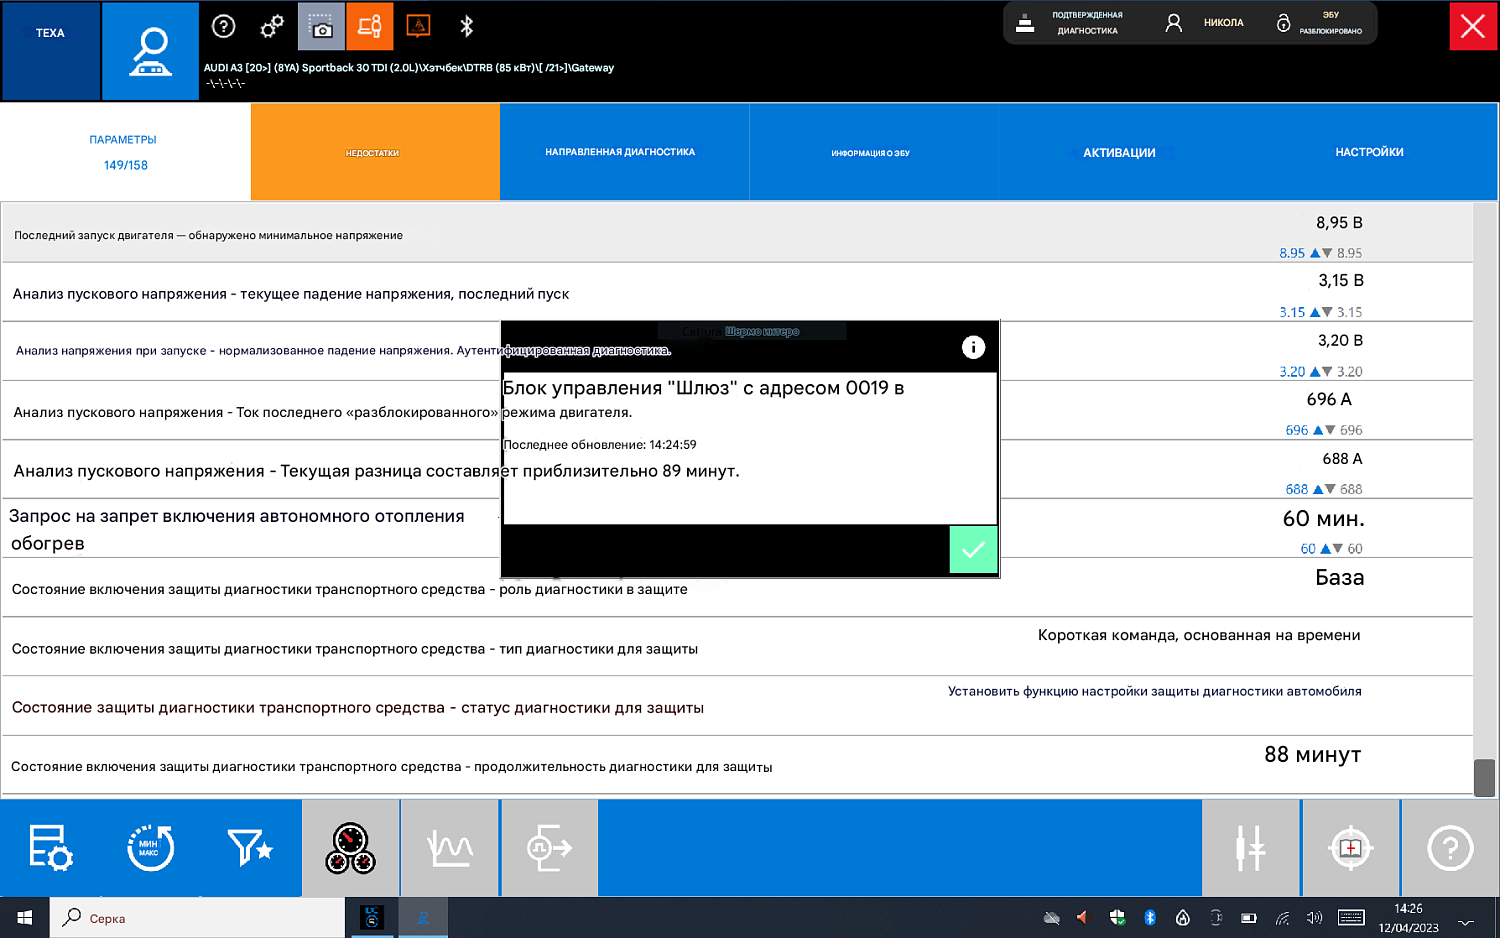
Task: Open the graph waveform view icon
Action: [450, 848]
